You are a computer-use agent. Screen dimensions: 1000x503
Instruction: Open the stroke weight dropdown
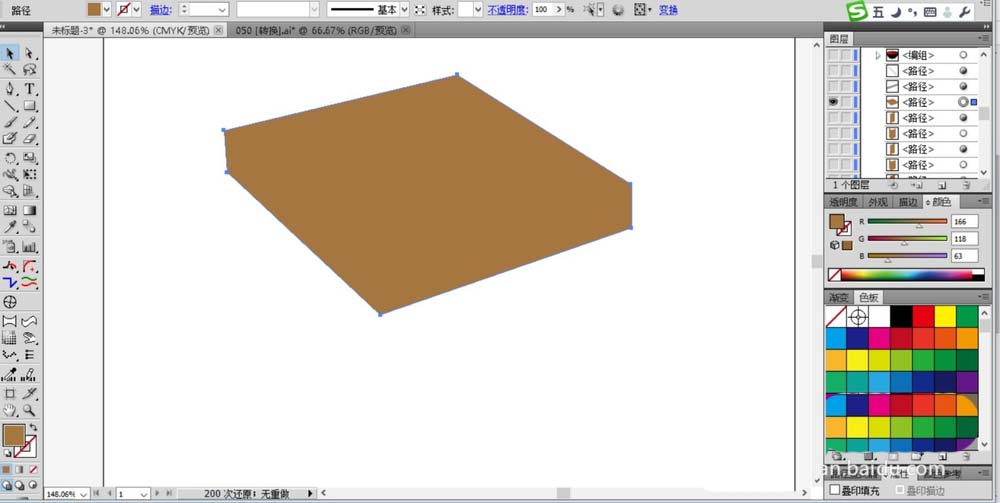(222, 10)
